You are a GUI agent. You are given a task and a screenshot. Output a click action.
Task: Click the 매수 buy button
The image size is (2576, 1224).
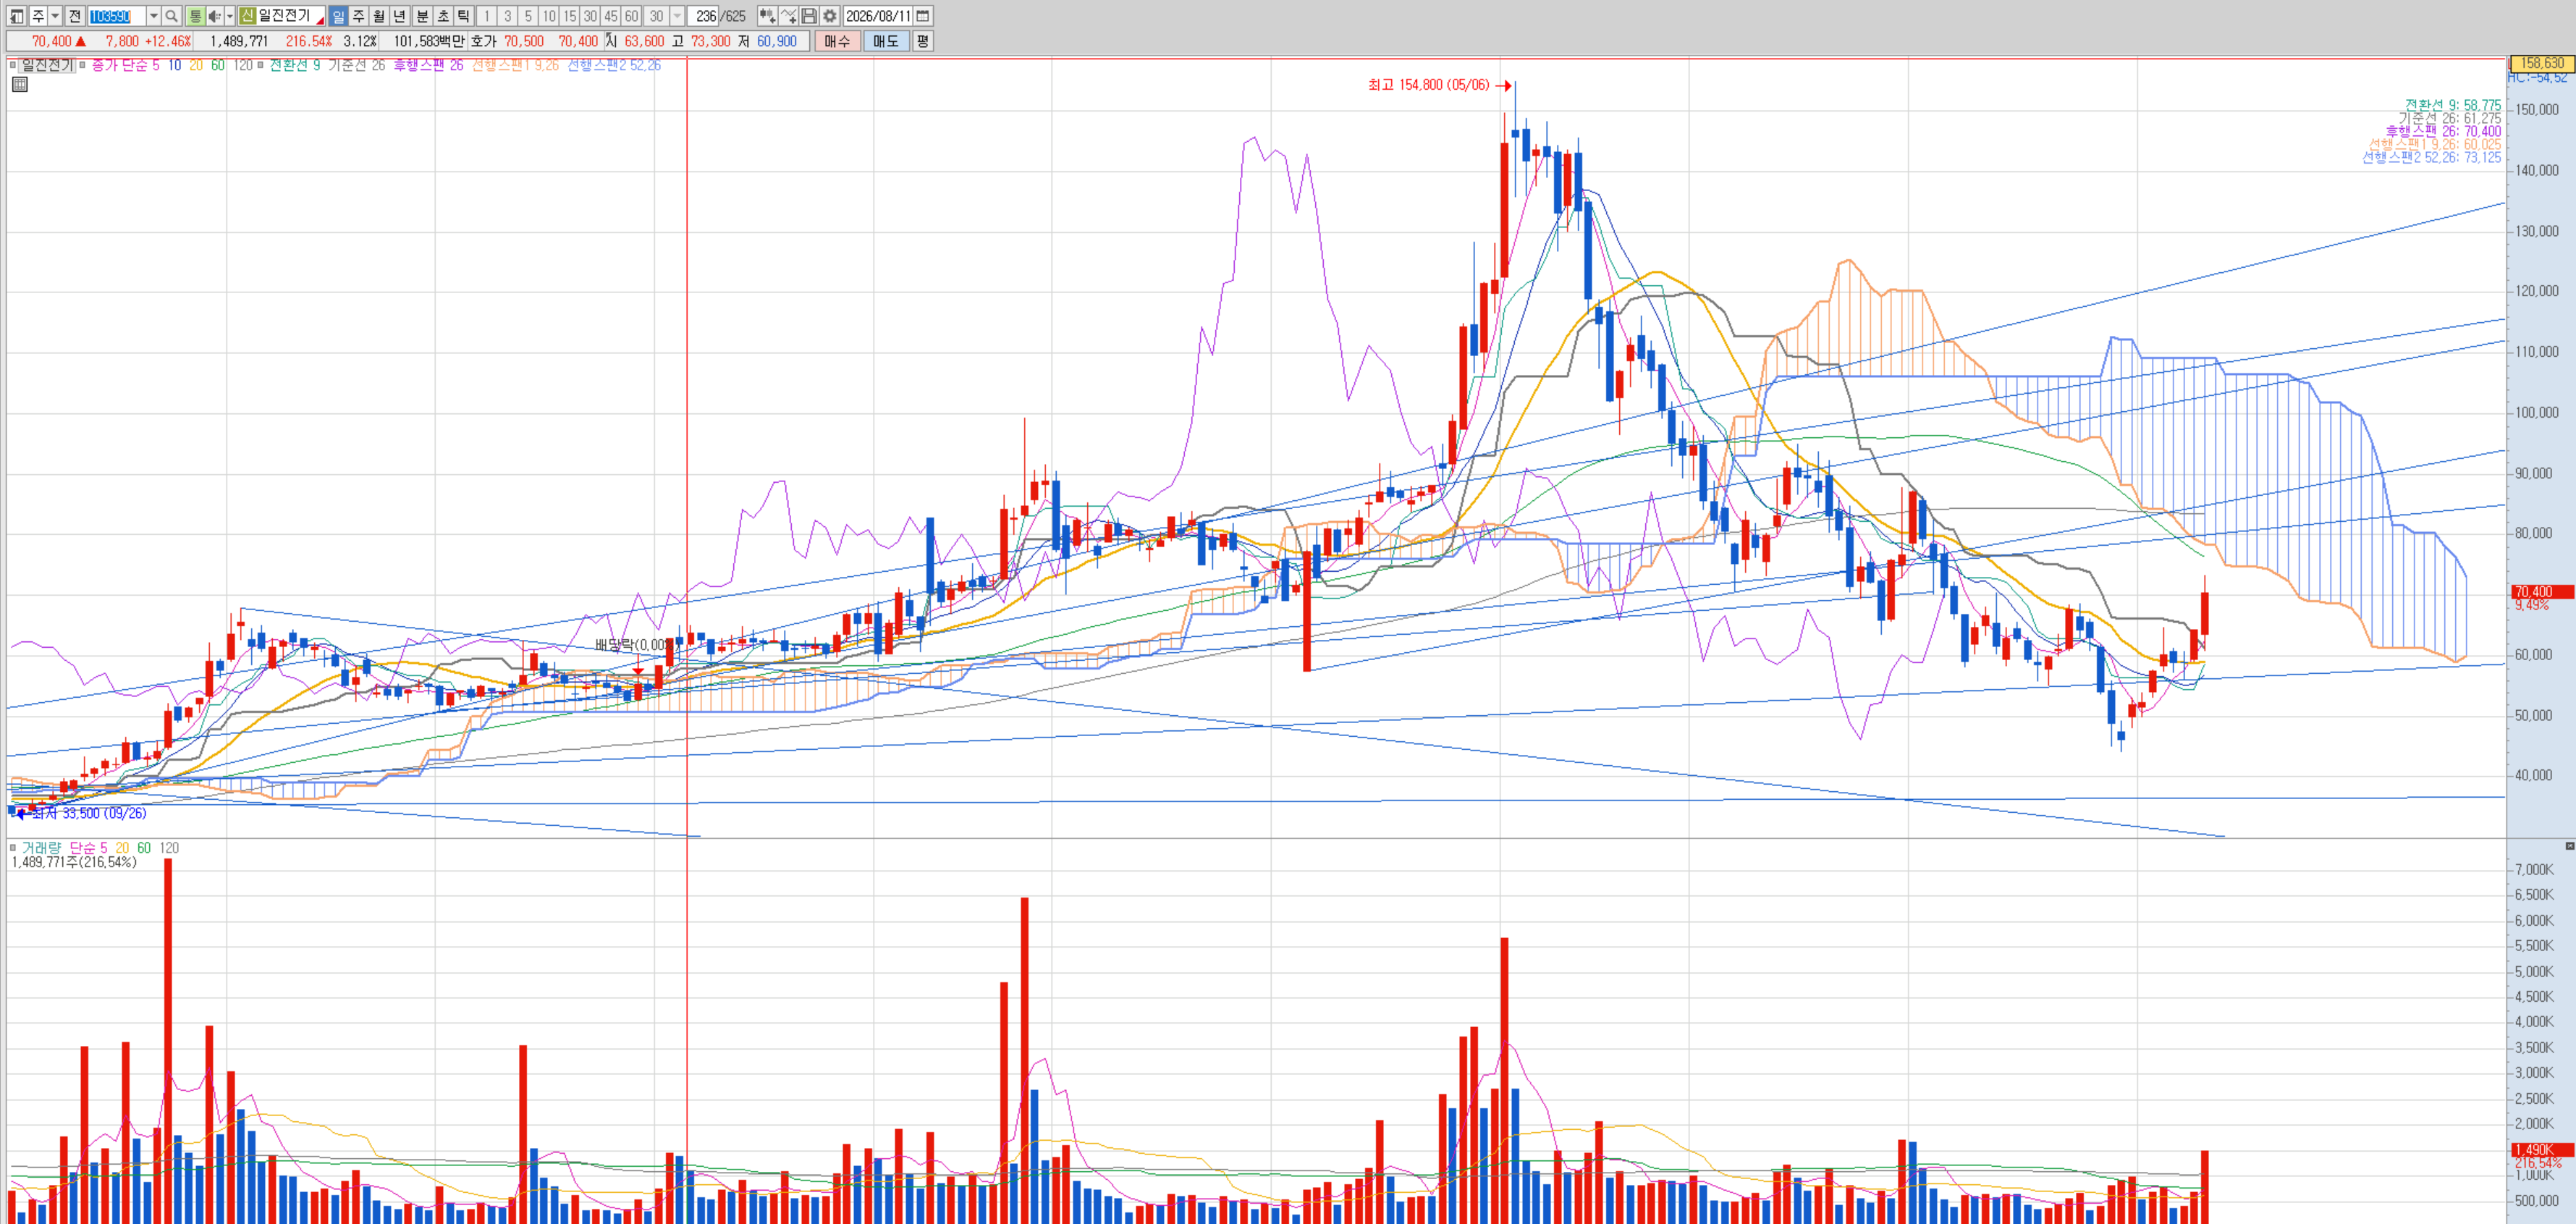(x=837, y=41)
